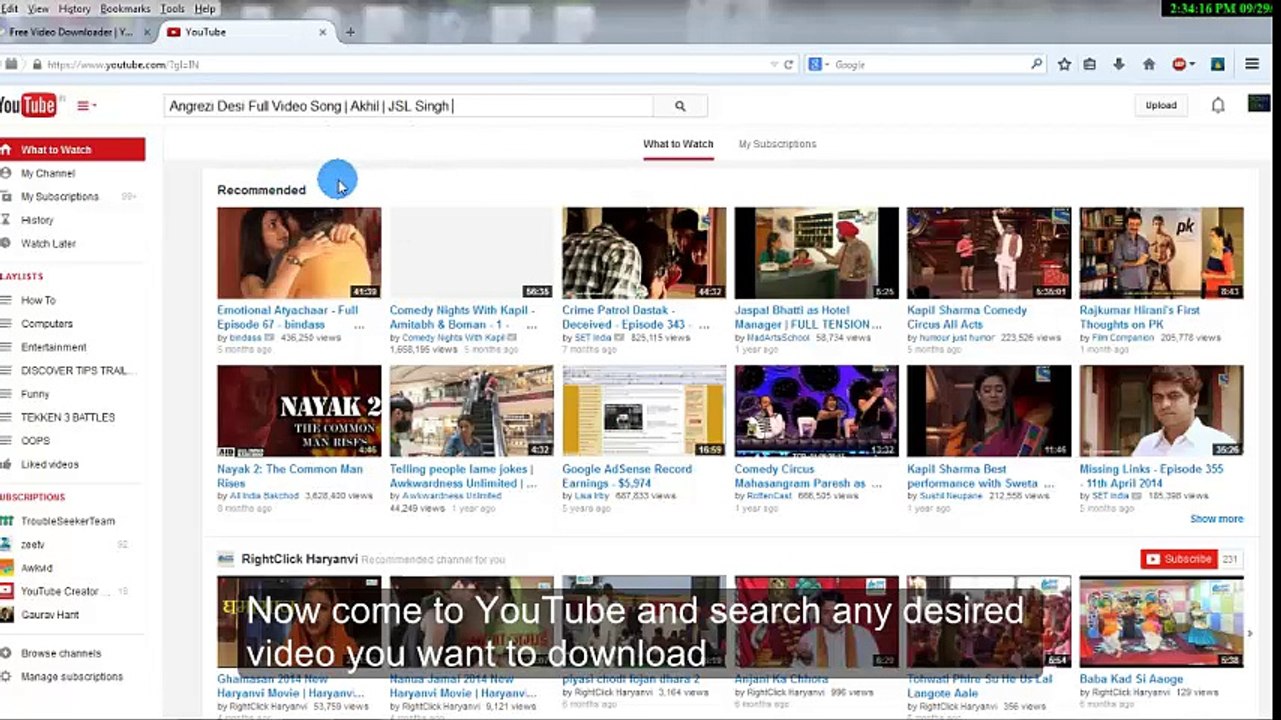Screen dimensions: 1281x720
Task: Open the Bookmarks menu
Action: click(125, 9)
